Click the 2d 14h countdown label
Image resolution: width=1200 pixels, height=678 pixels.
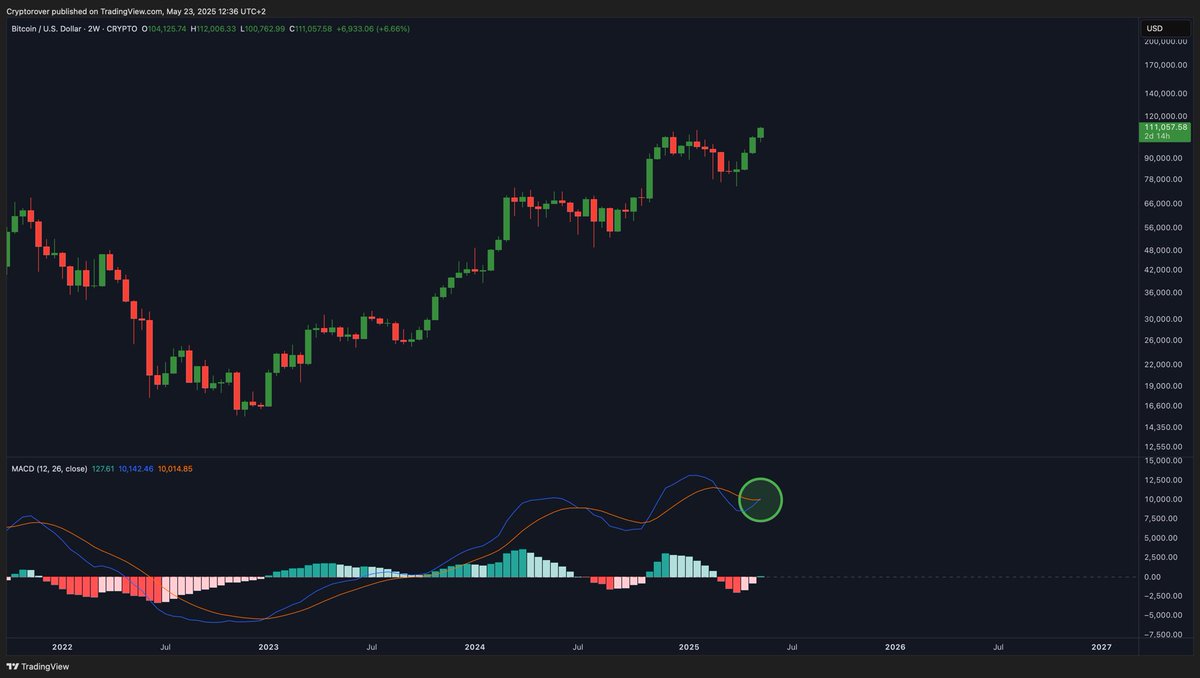[1157, 136]
